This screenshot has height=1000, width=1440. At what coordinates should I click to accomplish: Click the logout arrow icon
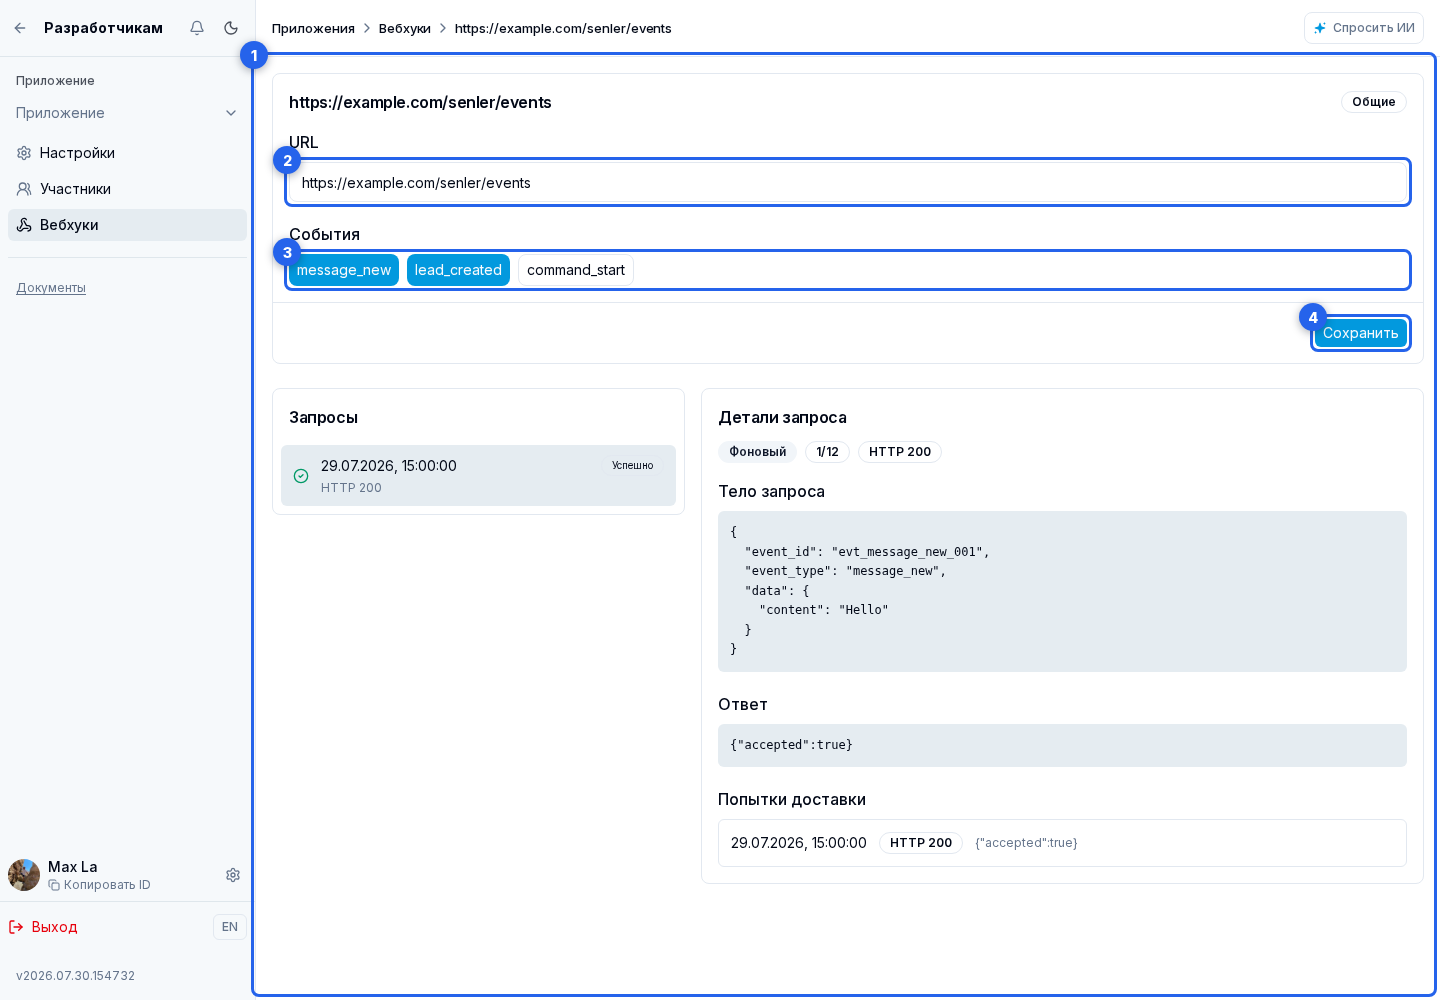click(16, 927)
